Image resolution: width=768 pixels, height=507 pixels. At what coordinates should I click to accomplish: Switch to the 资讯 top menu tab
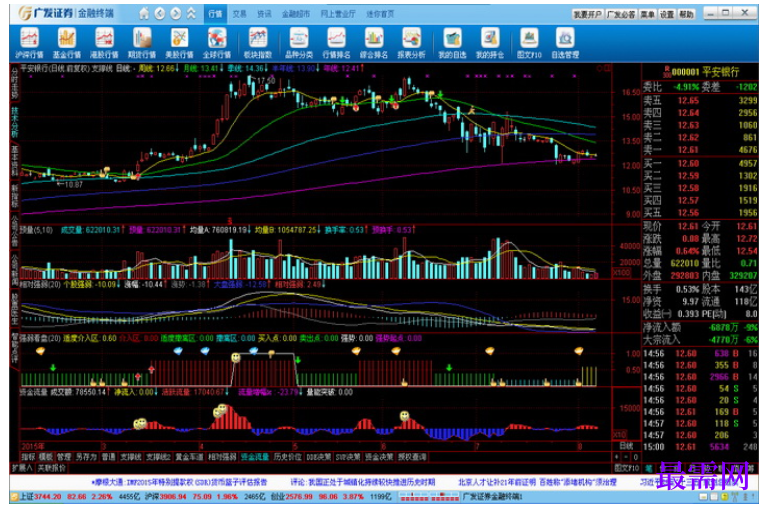(264, 14)
